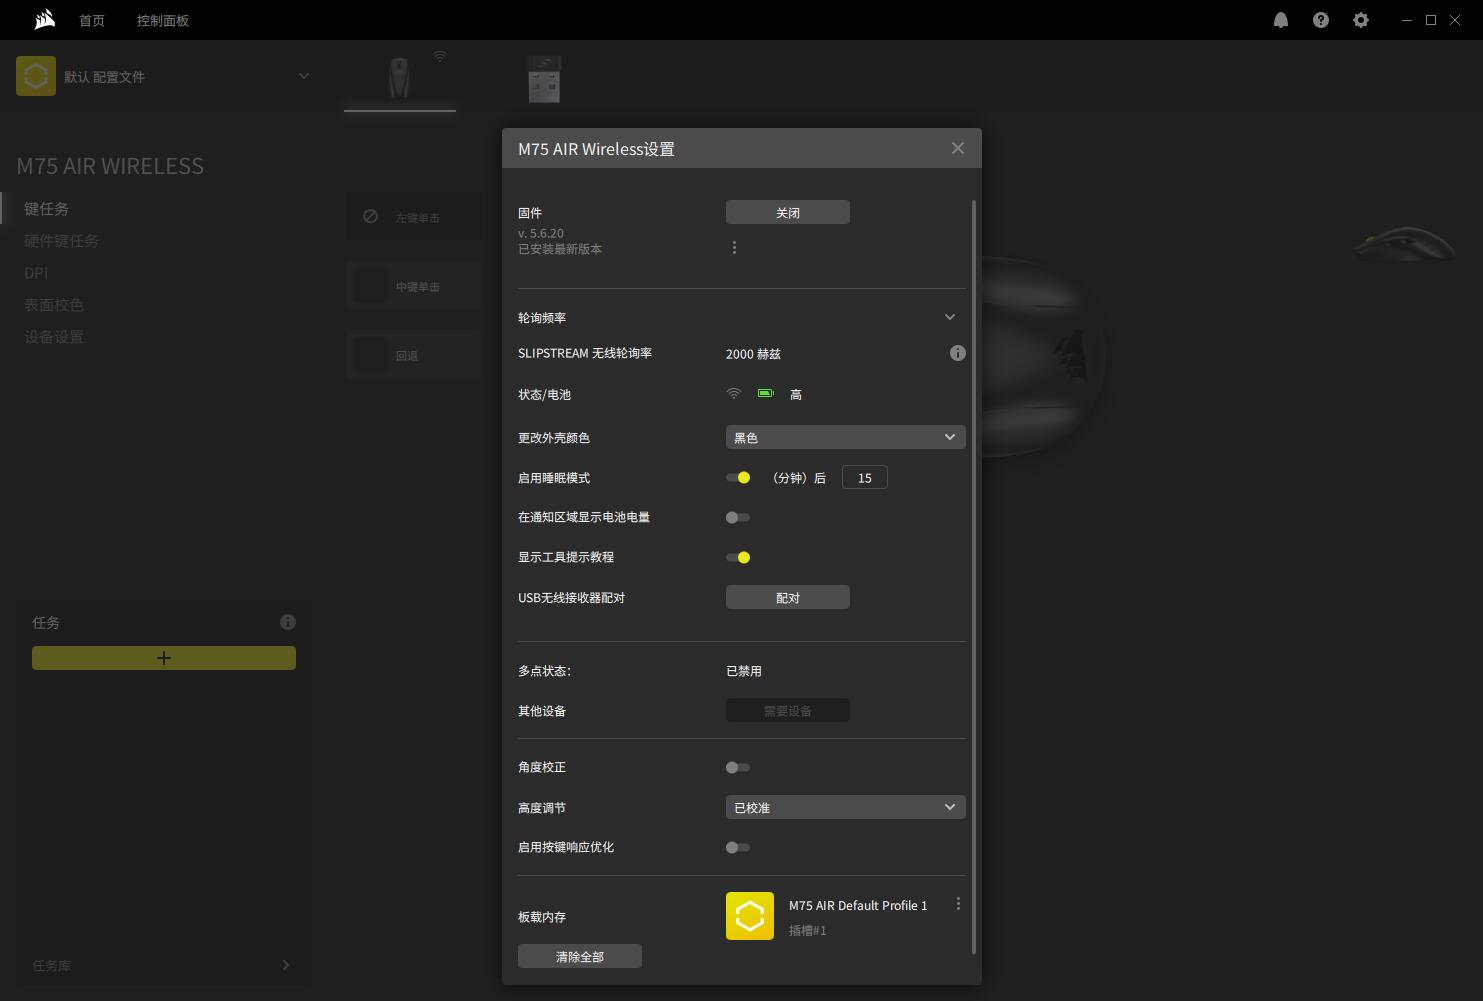Click the help question mark icon
The image size is (1483, 1001).
[1321, 20]
